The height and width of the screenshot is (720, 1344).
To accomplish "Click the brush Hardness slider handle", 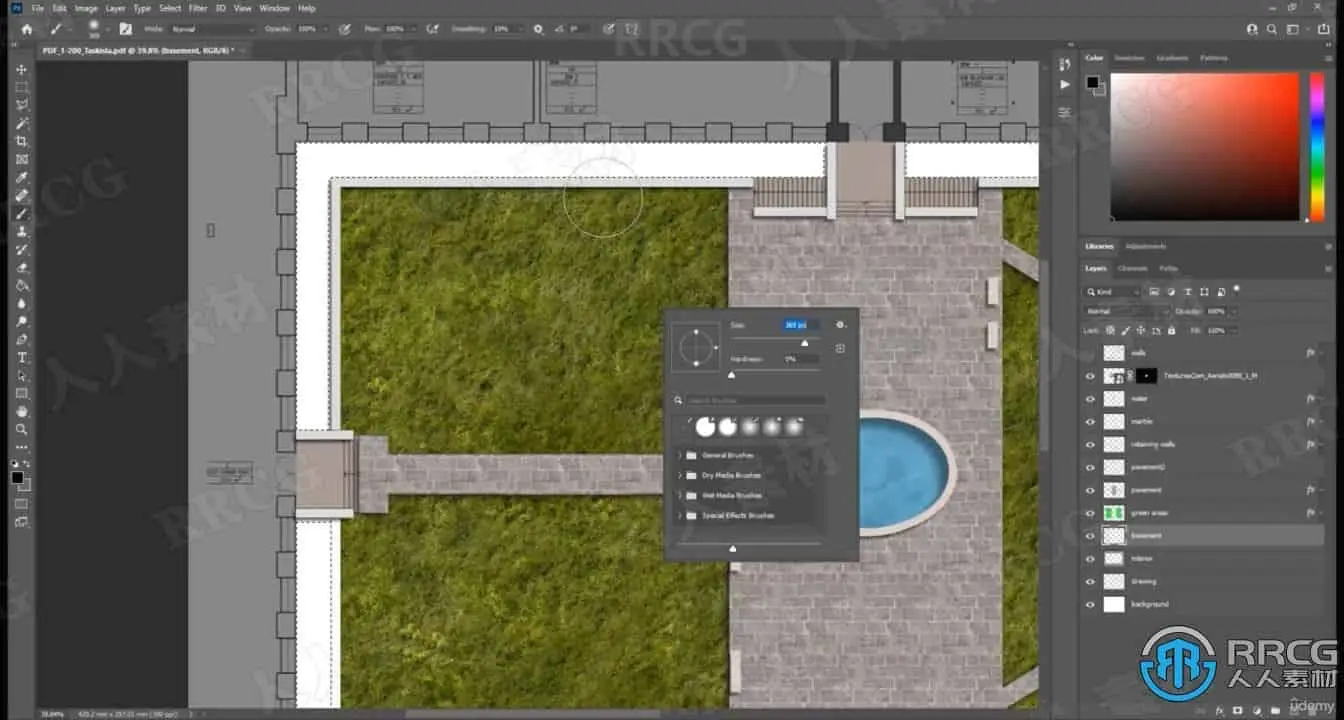I will point(731,374).
